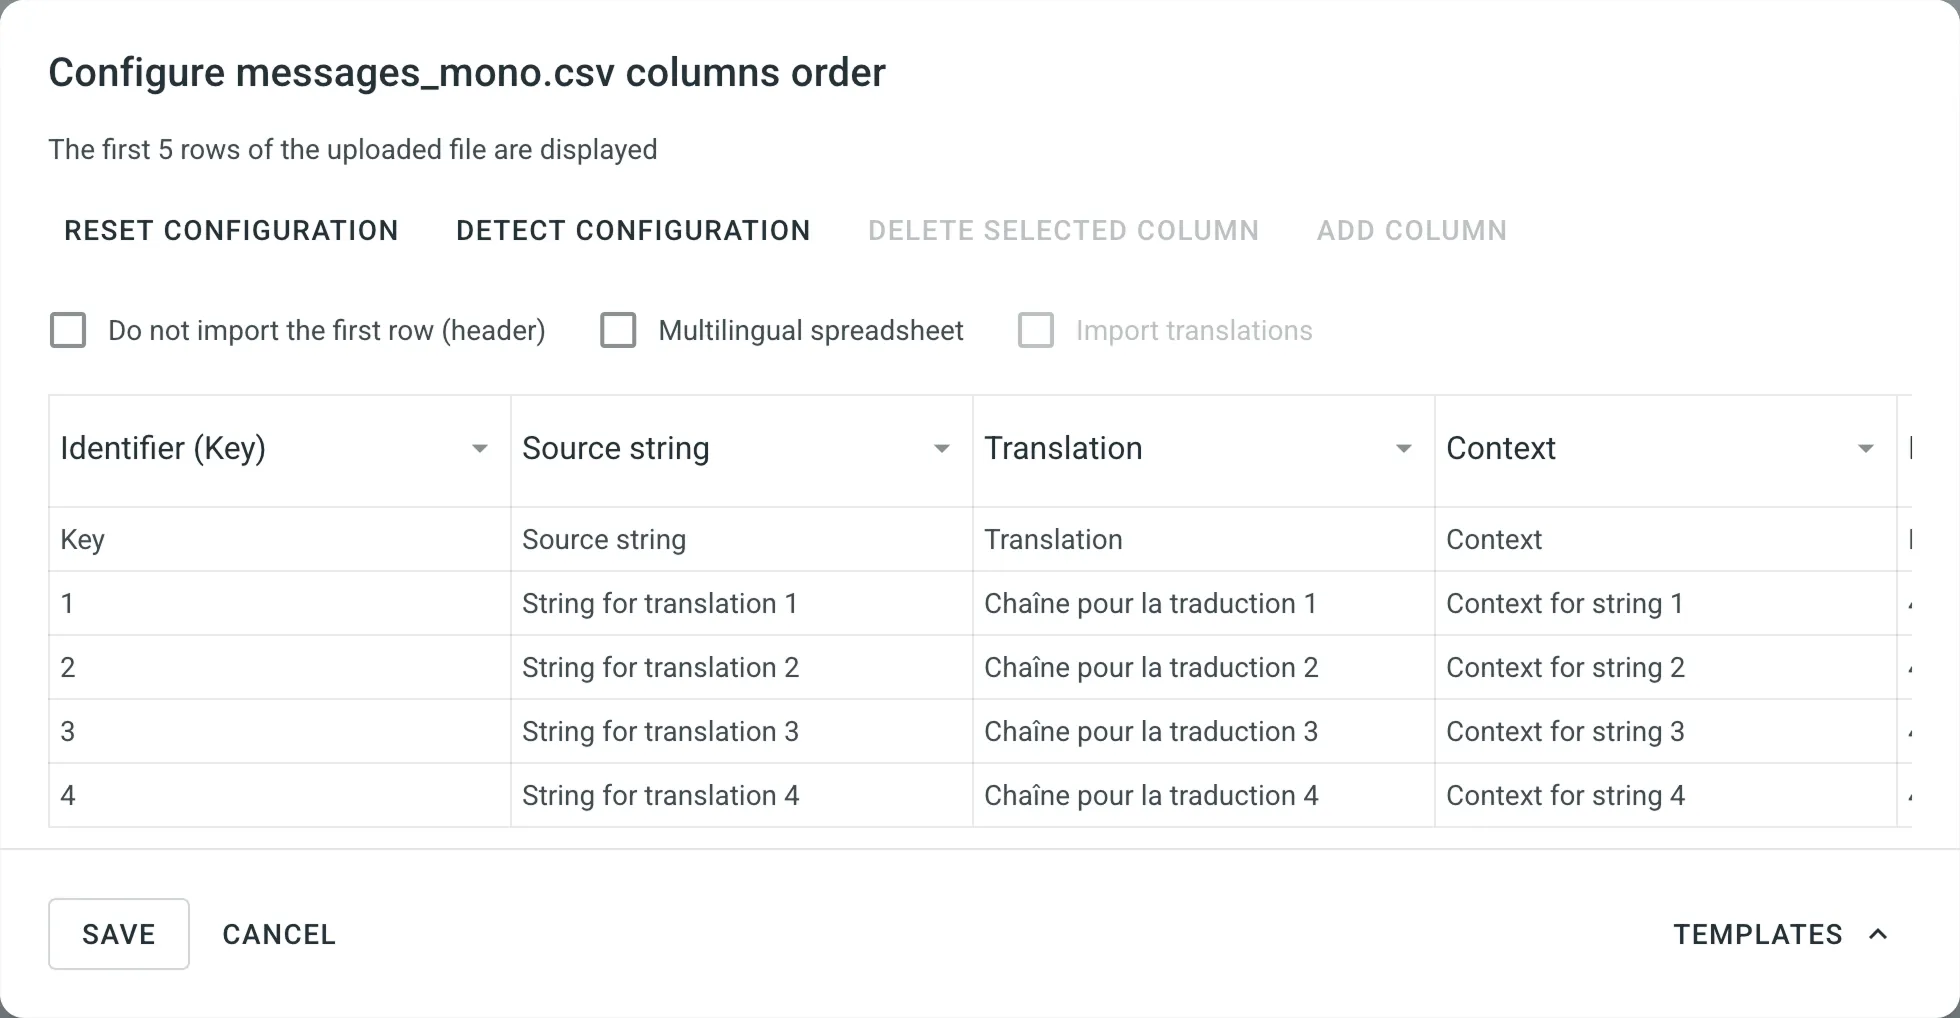Click cell 'String for translation 3'
Screen dimensions: 1960x1018
coord(742,731)
